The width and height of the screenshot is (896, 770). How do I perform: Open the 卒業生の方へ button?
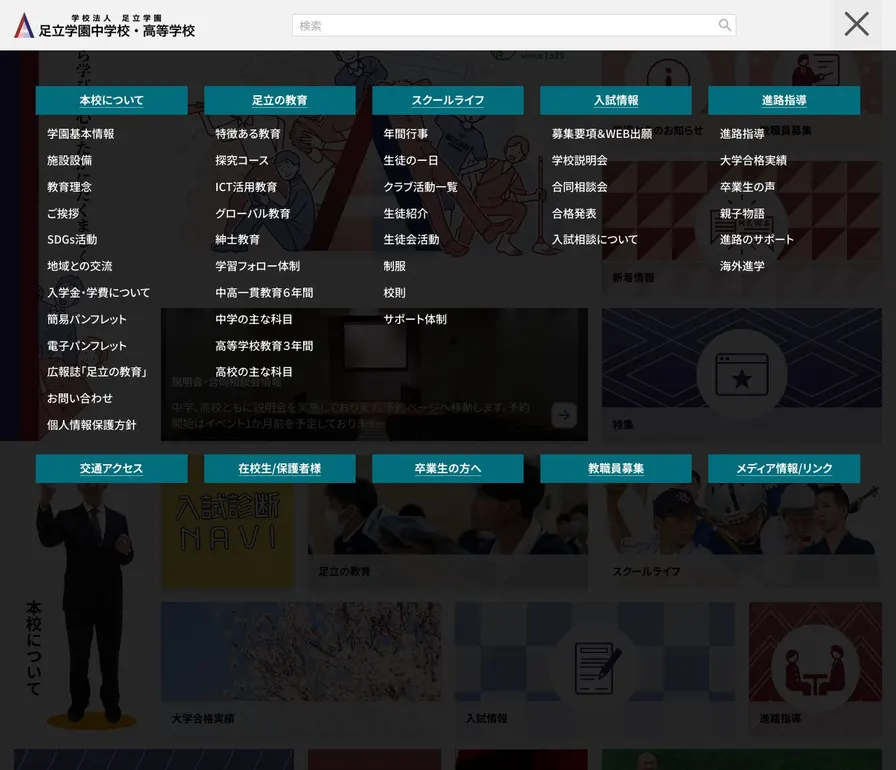pos(447,468)
